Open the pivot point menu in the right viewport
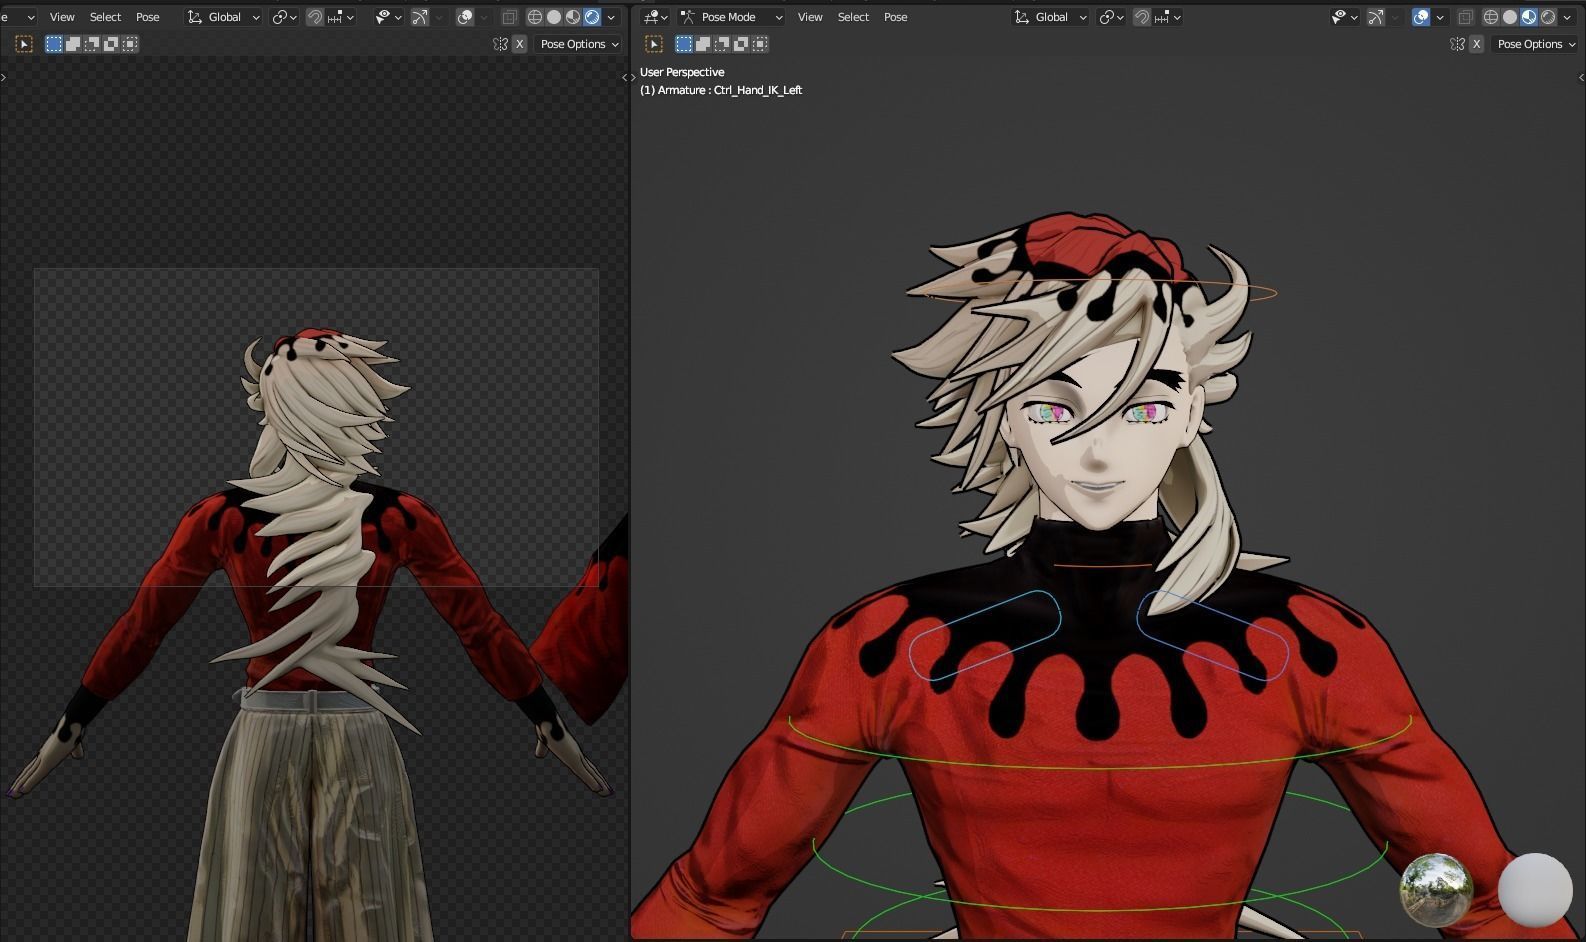The image size is (1586, 942). (1111, 17)
